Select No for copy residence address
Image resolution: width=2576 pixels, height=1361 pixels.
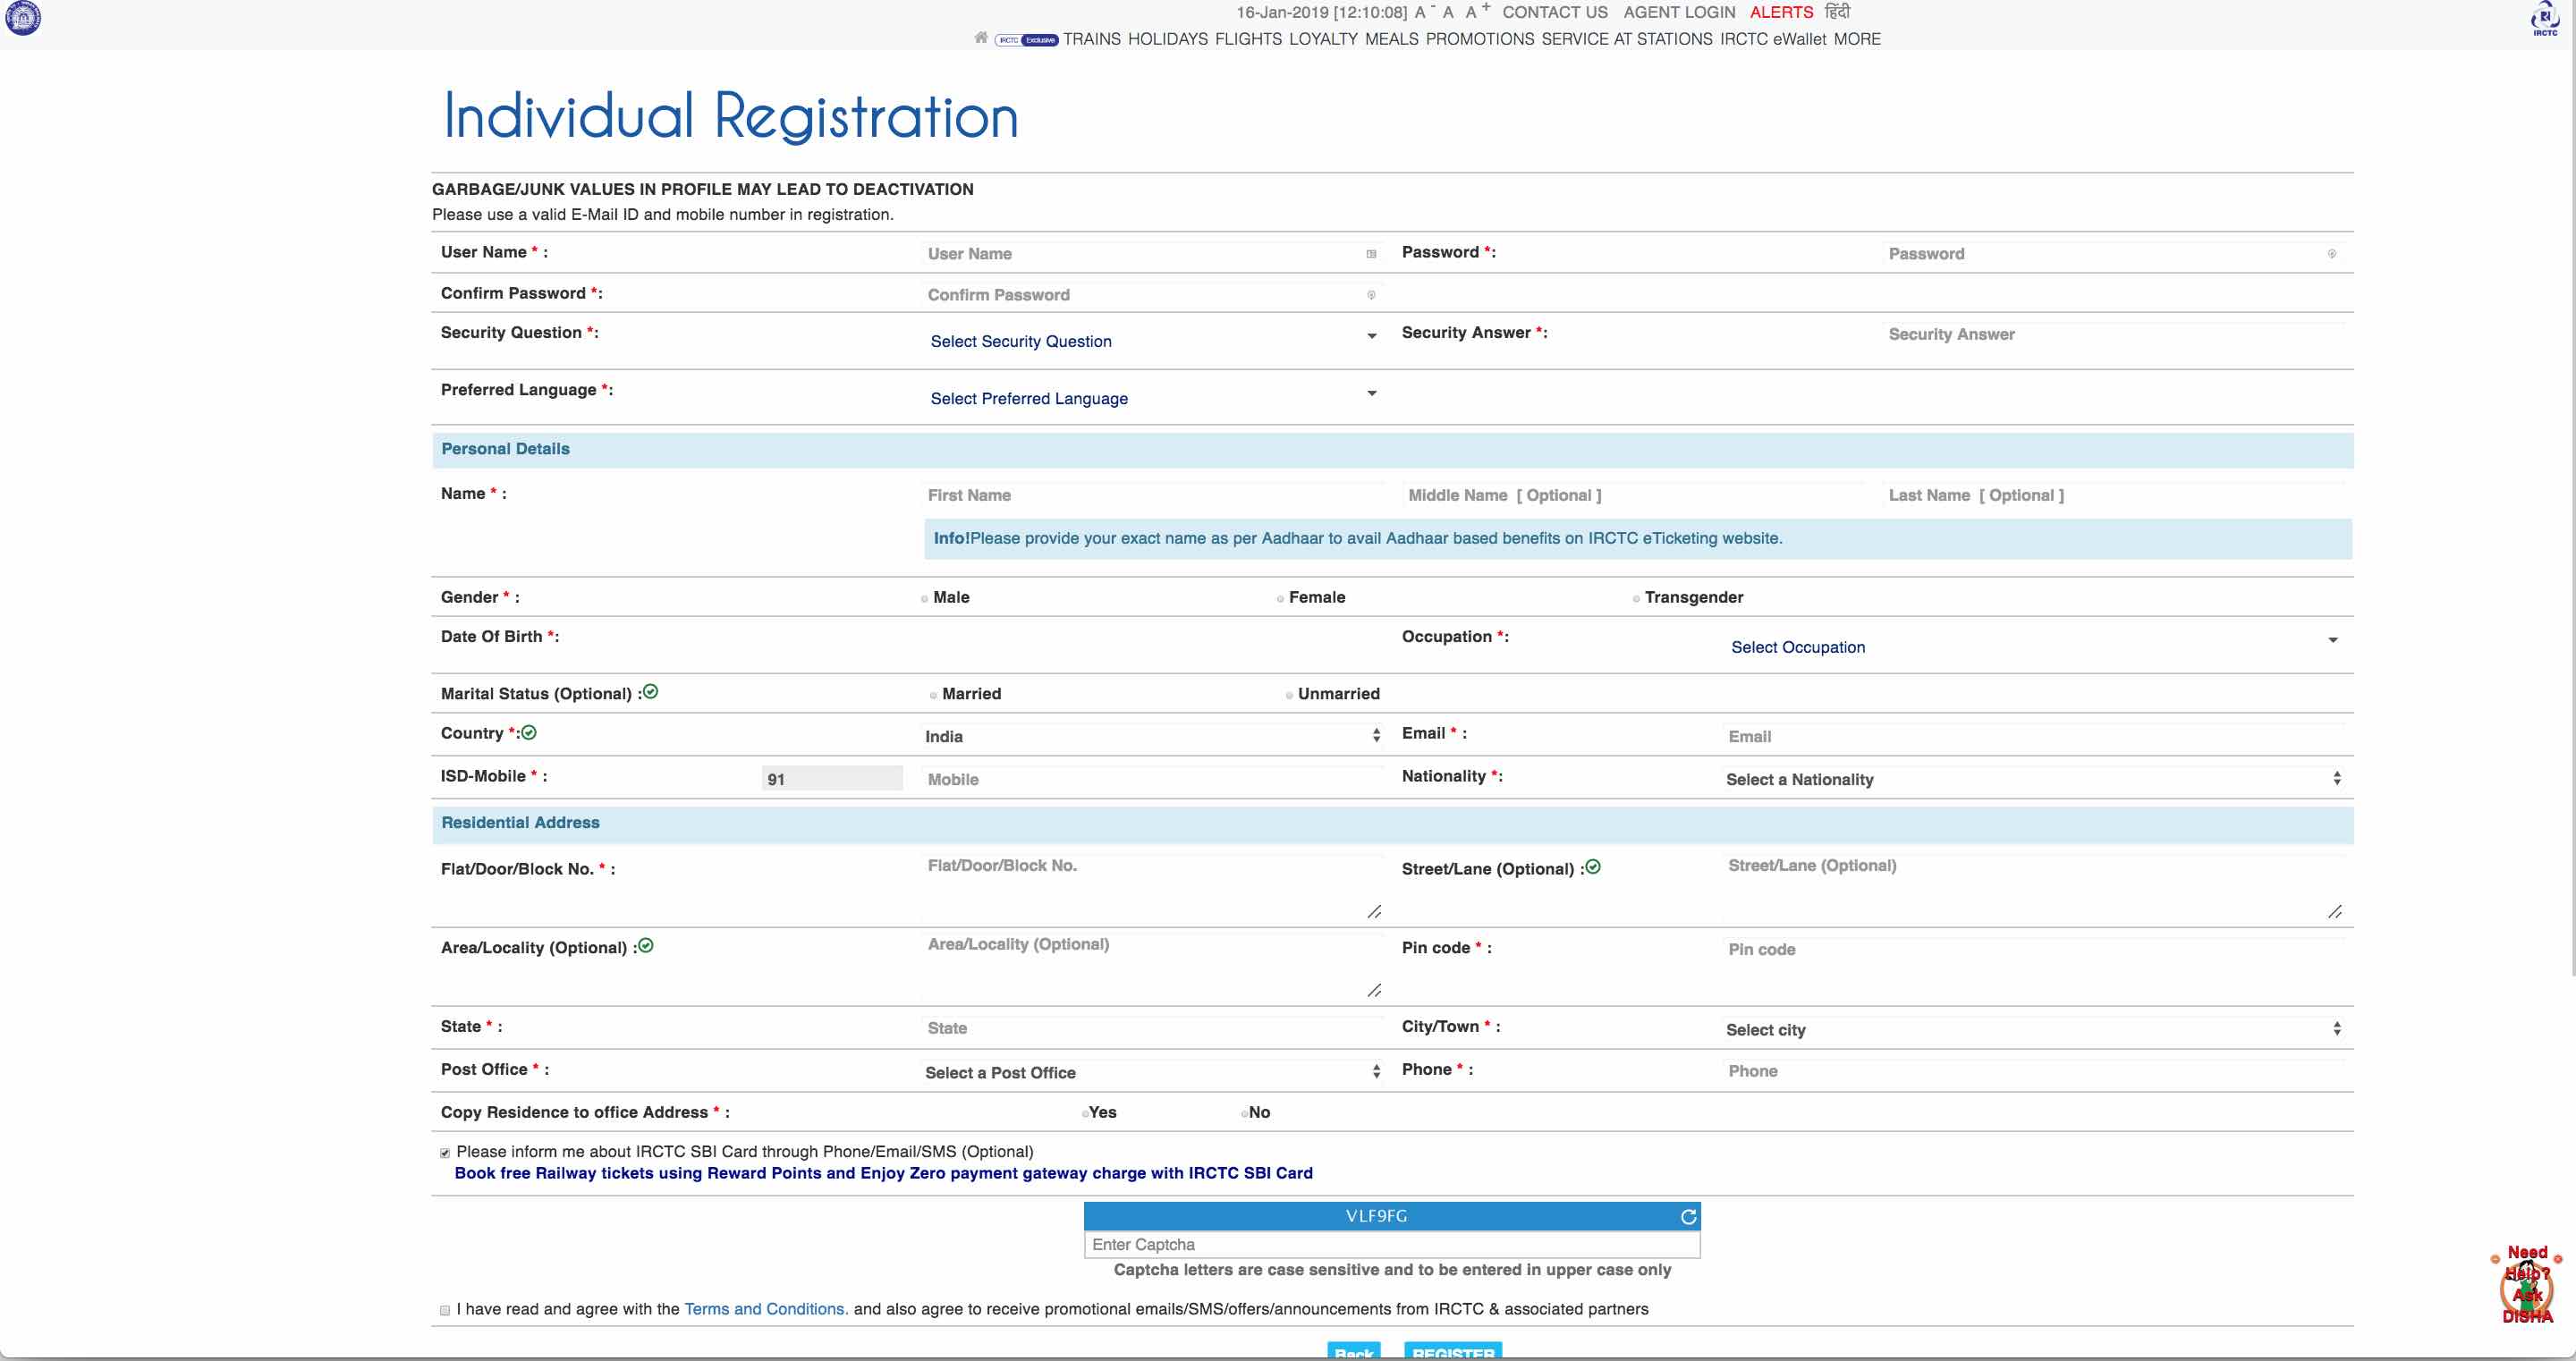(1244, 1113)
